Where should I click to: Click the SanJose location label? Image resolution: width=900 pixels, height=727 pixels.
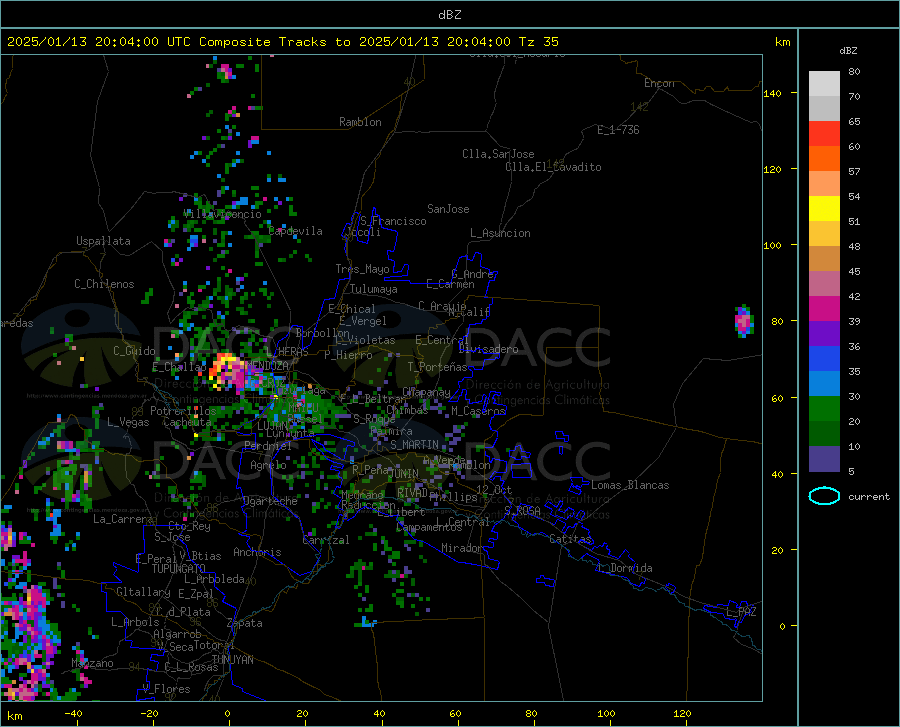(x=448, y=209)
